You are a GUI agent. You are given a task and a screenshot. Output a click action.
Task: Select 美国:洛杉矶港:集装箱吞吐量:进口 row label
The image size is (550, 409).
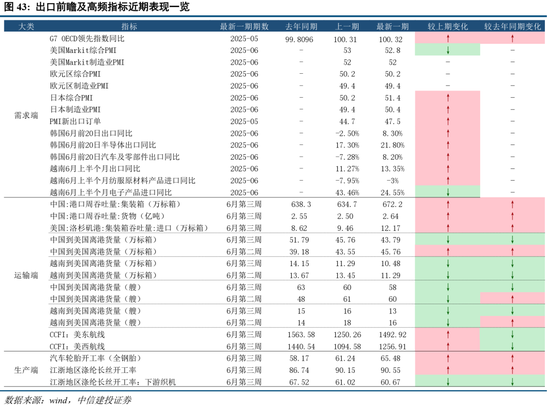[x=129, y=228]
